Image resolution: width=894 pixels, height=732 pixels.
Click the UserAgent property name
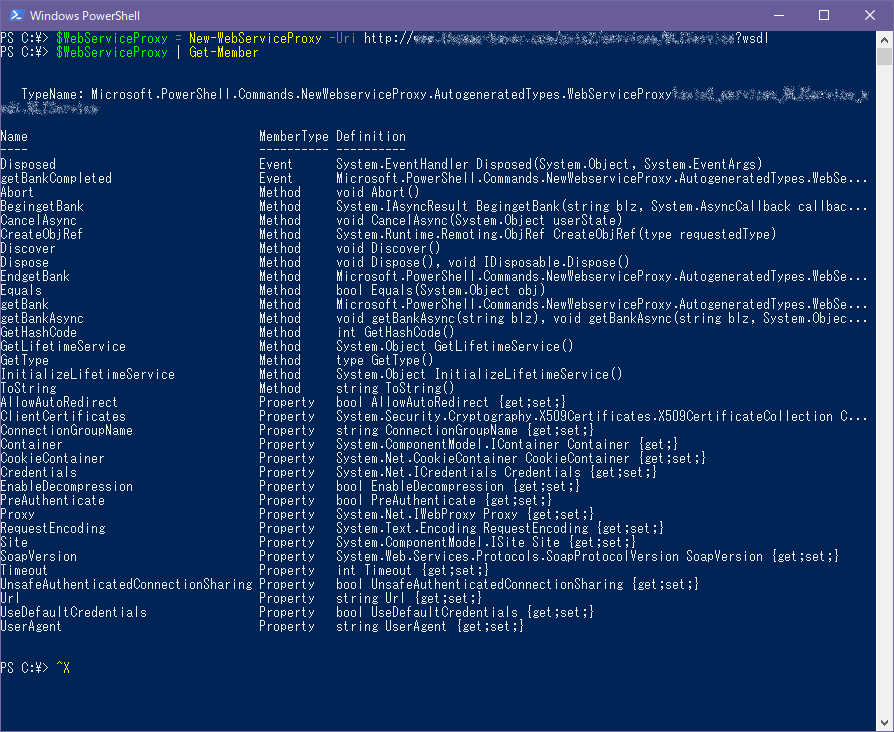point(31,627)
